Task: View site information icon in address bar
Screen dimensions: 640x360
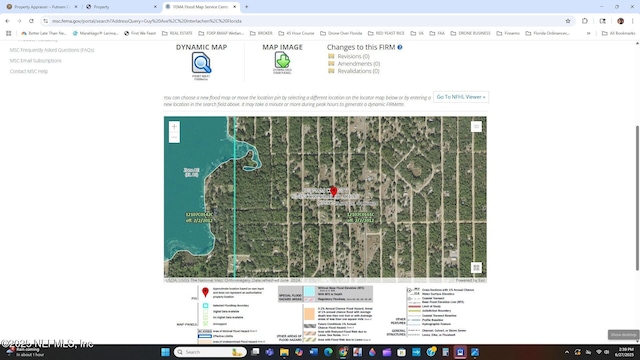Action: 45,21
